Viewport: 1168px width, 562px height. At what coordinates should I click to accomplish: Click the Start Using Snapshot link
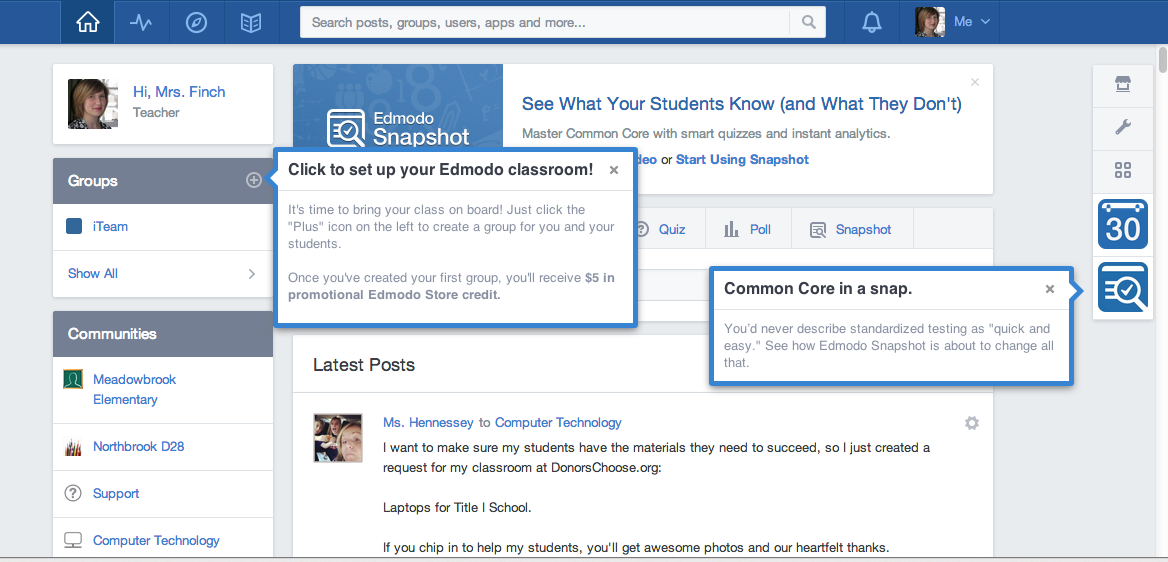[x=742, y=160]
